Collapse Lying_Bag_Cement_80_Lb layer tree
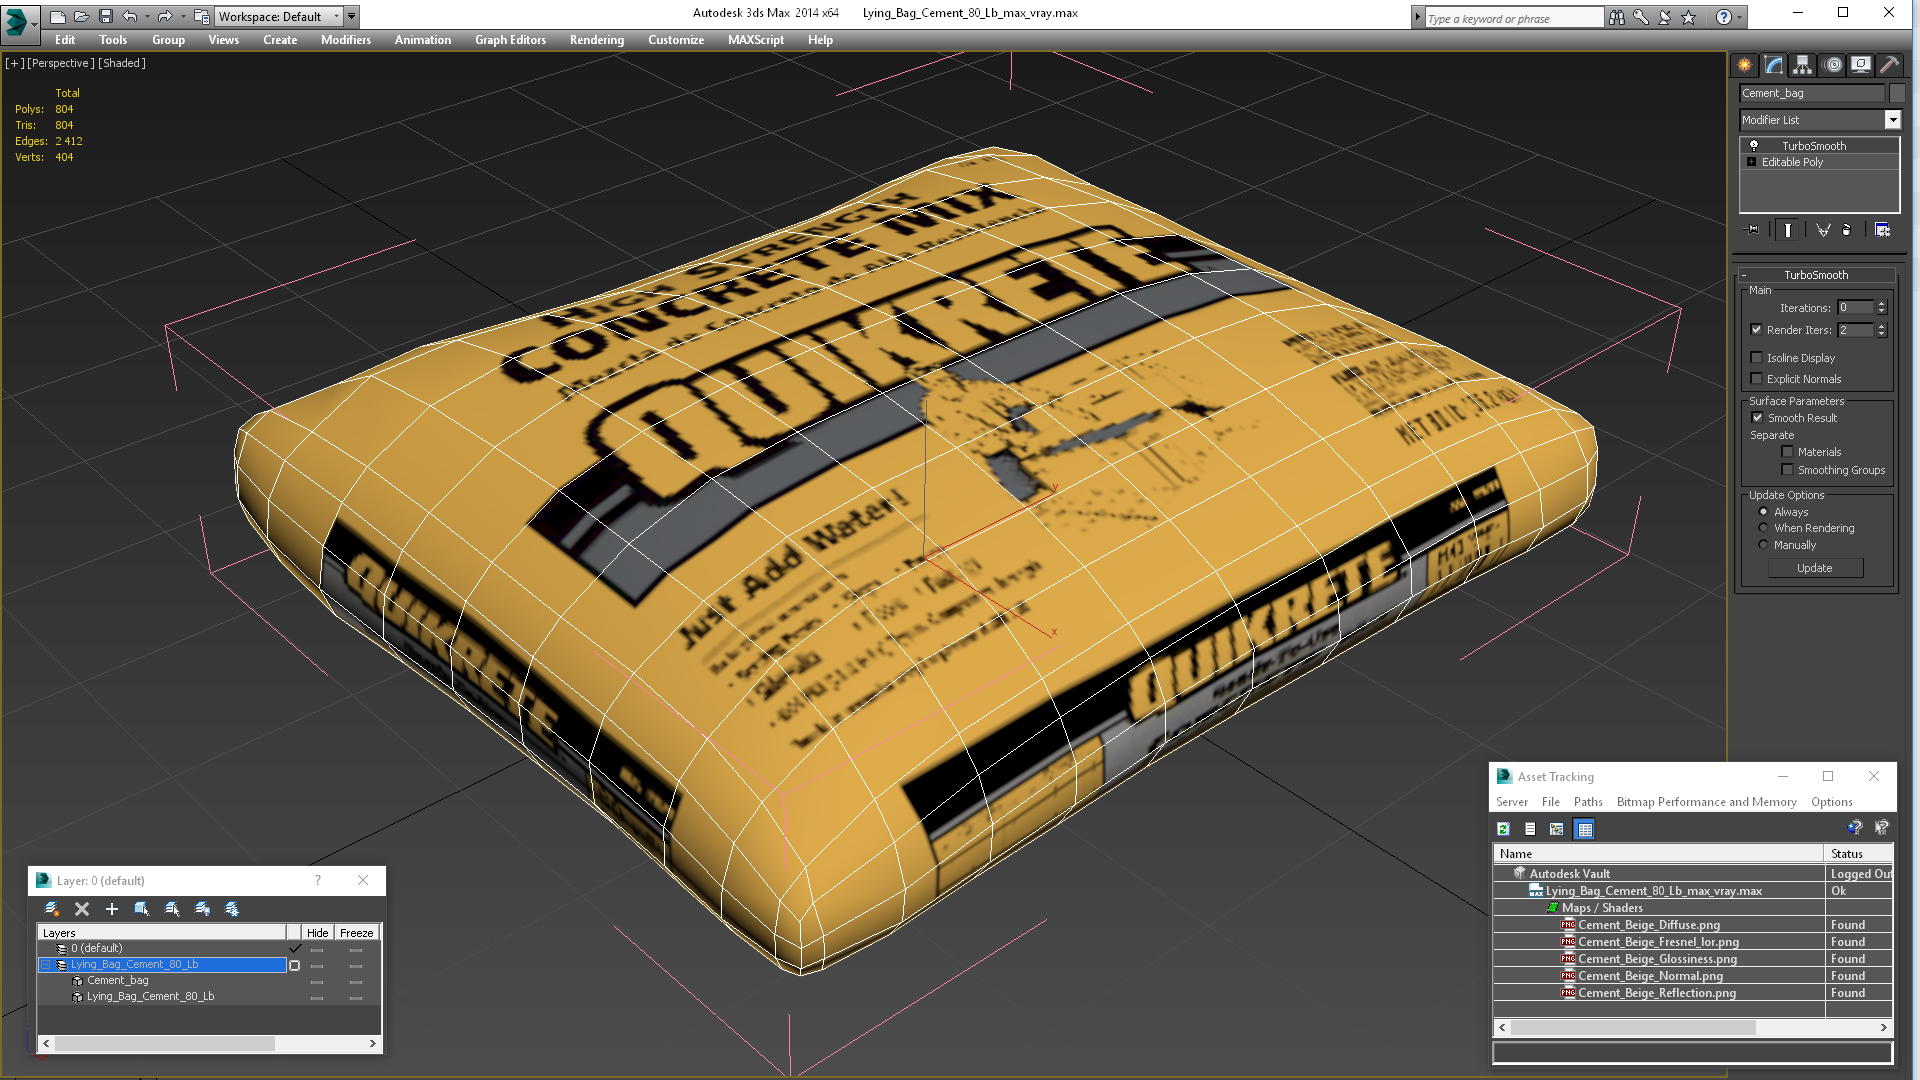The image size is (1920, 1080). (x=46, y=965)
